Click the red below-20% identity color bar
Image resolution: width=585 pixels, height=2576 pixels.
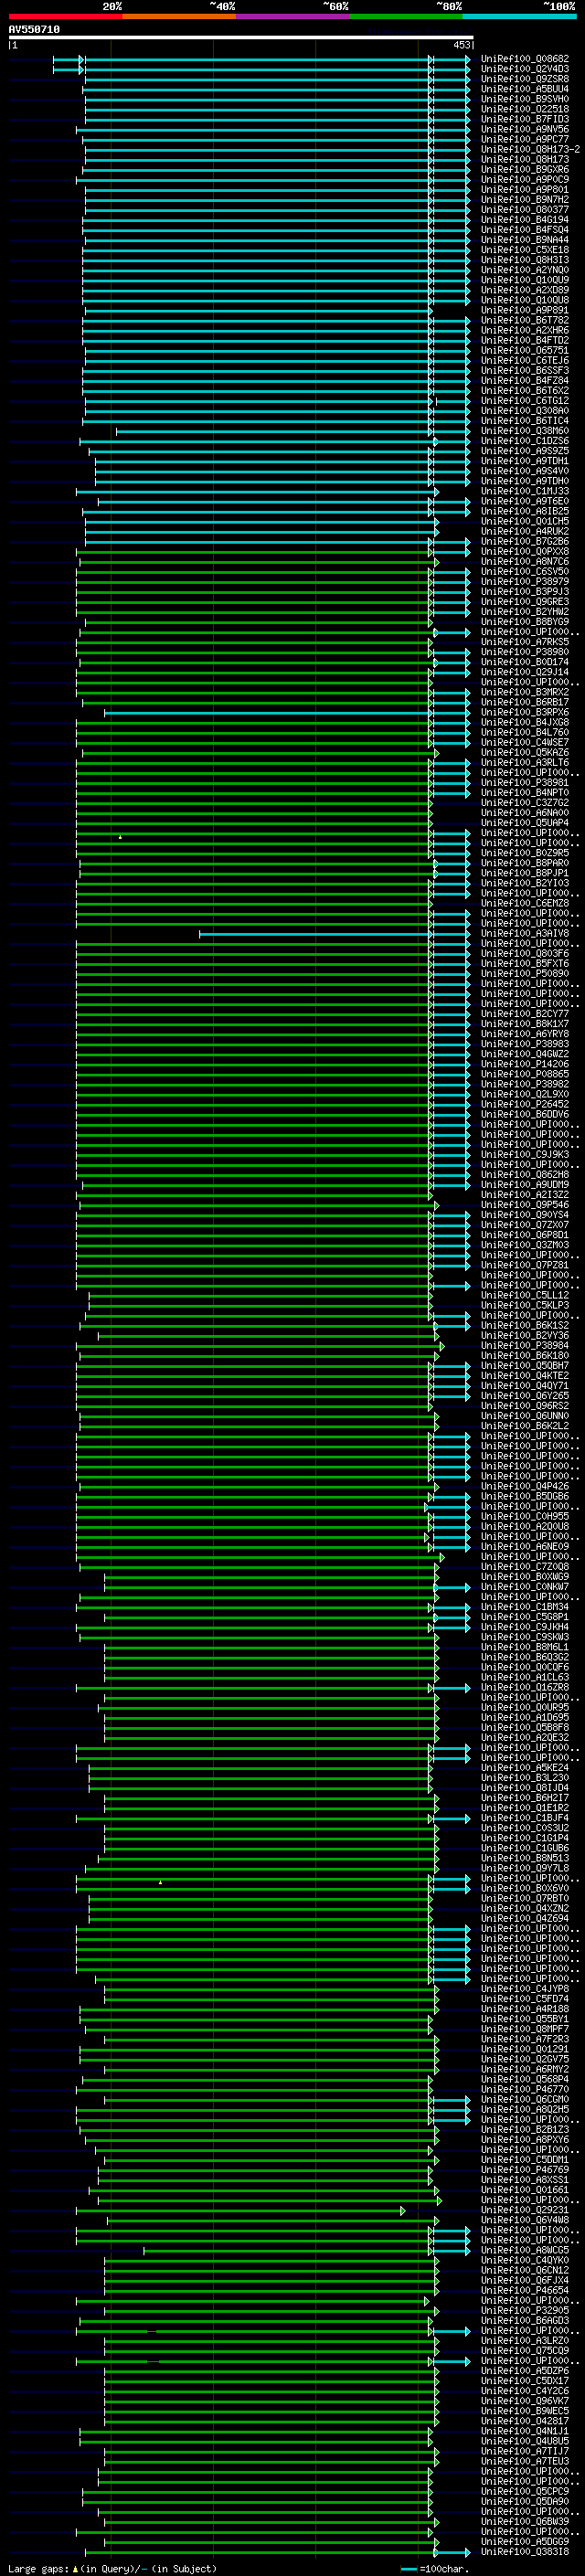coord(65,16)
